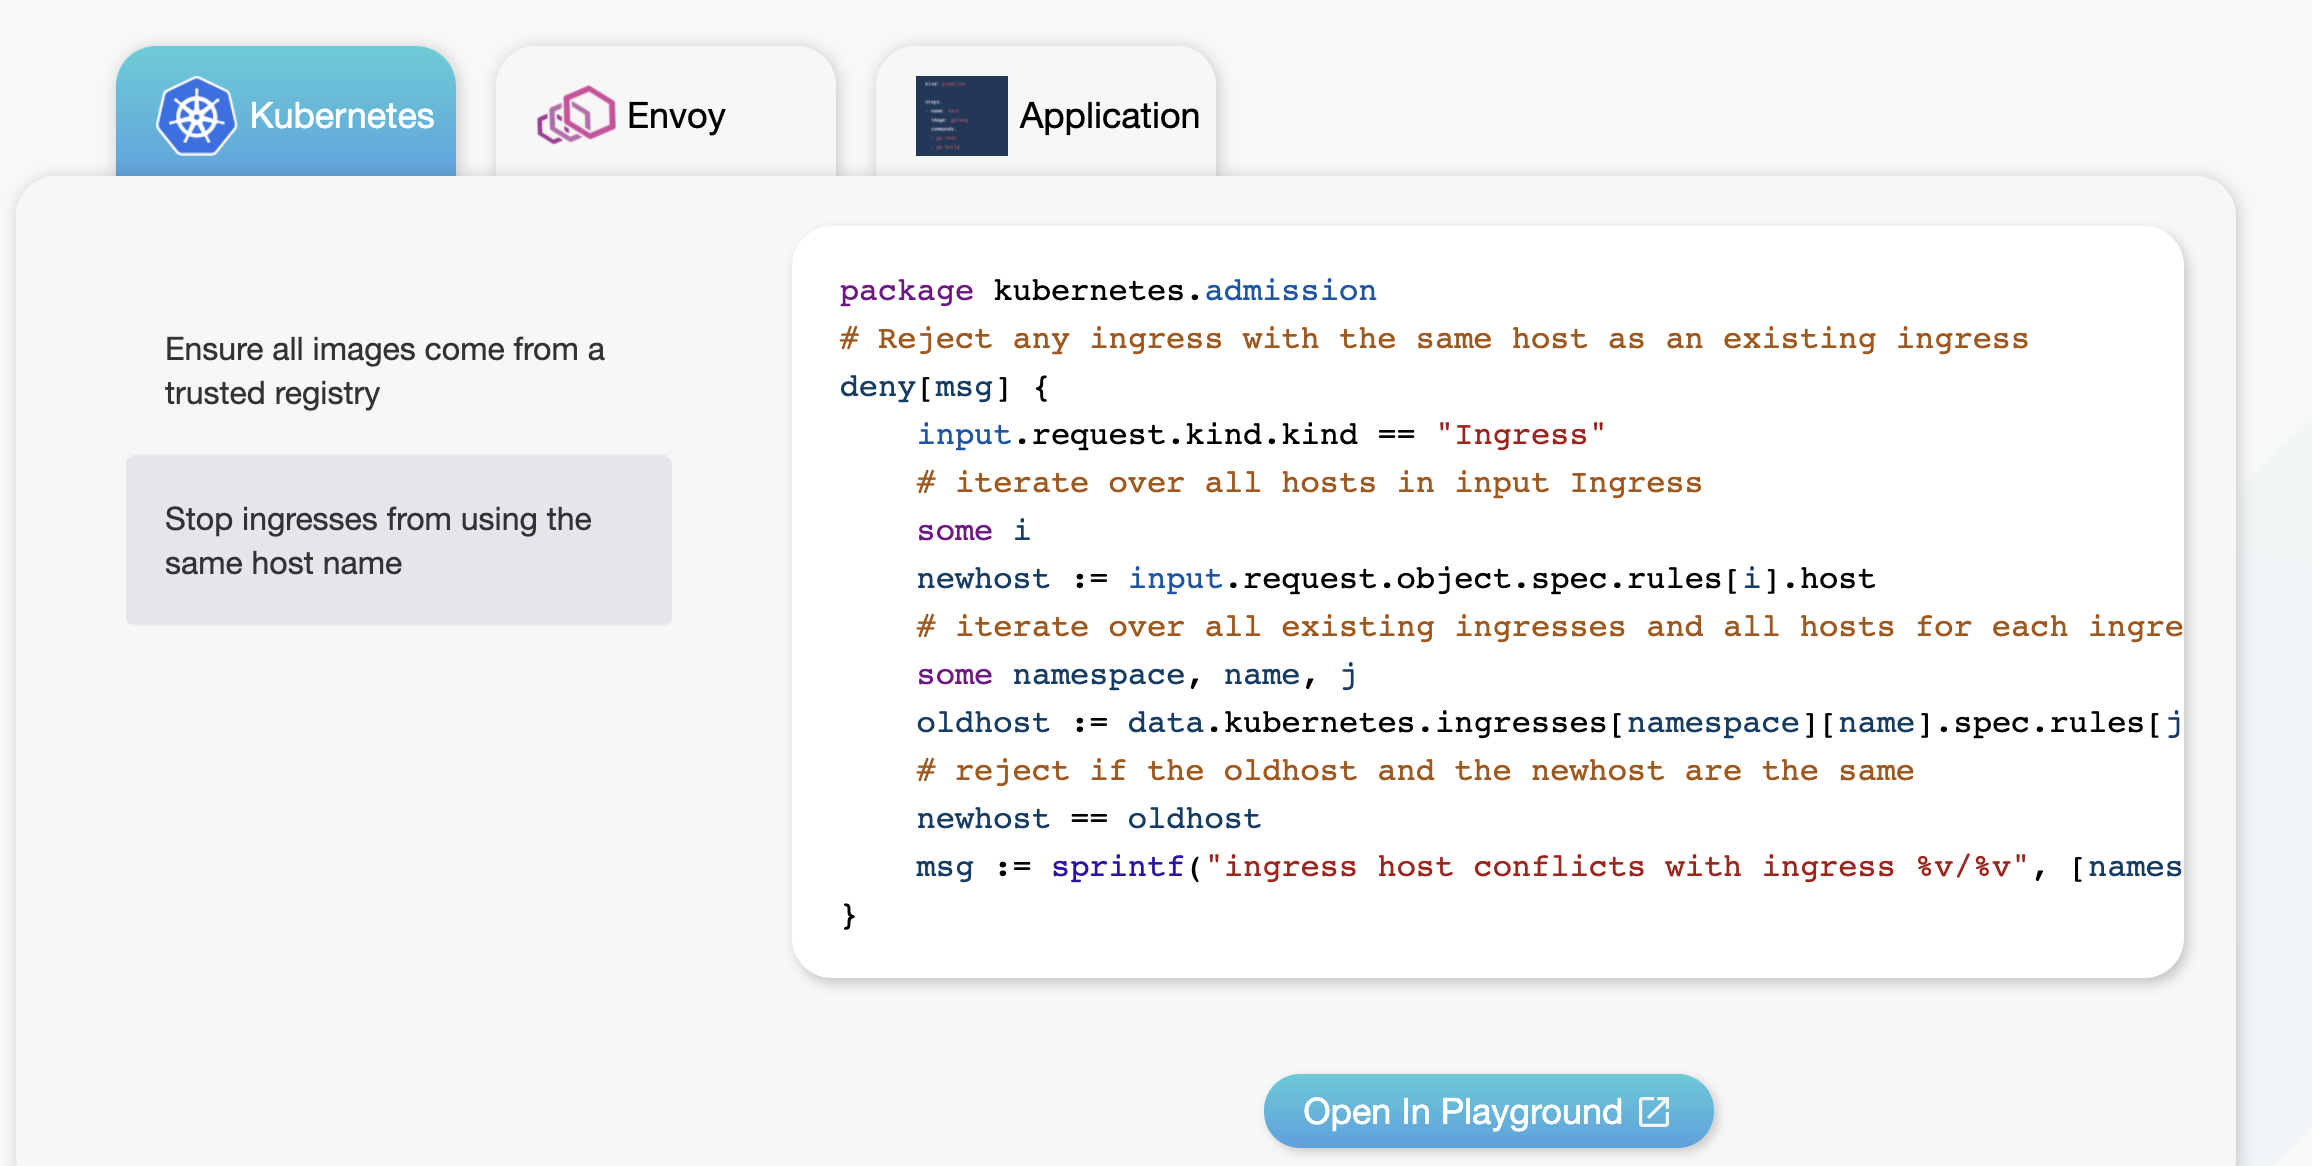Image resolution: width=2312 pixels, height=1166 pixels.
Task: Click the sprintf function call in code
Action: (x=1118, y=867)
